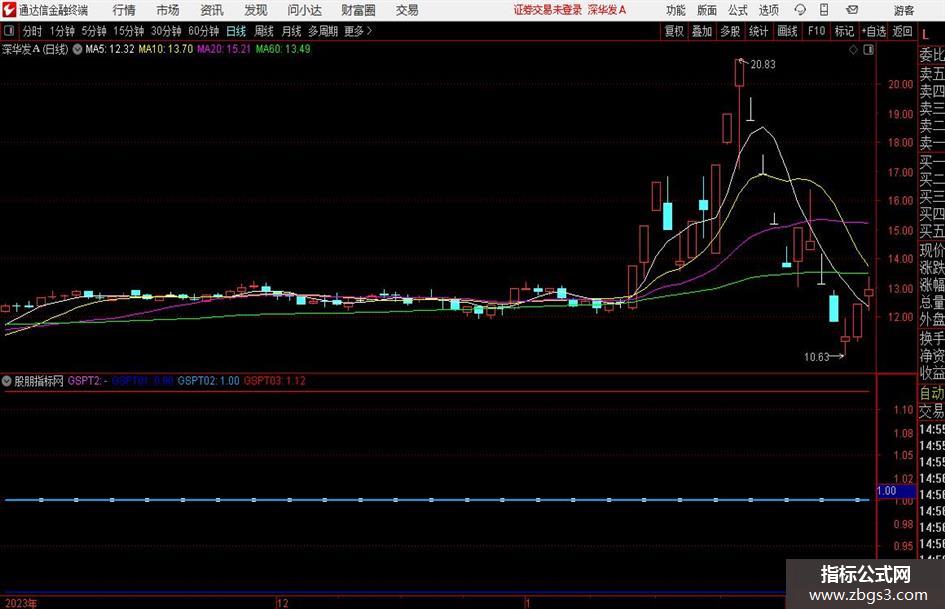This screenshot has height=609, width=945.
Task: Switch to 分时 intraday view
Action: tap(32, 31)
